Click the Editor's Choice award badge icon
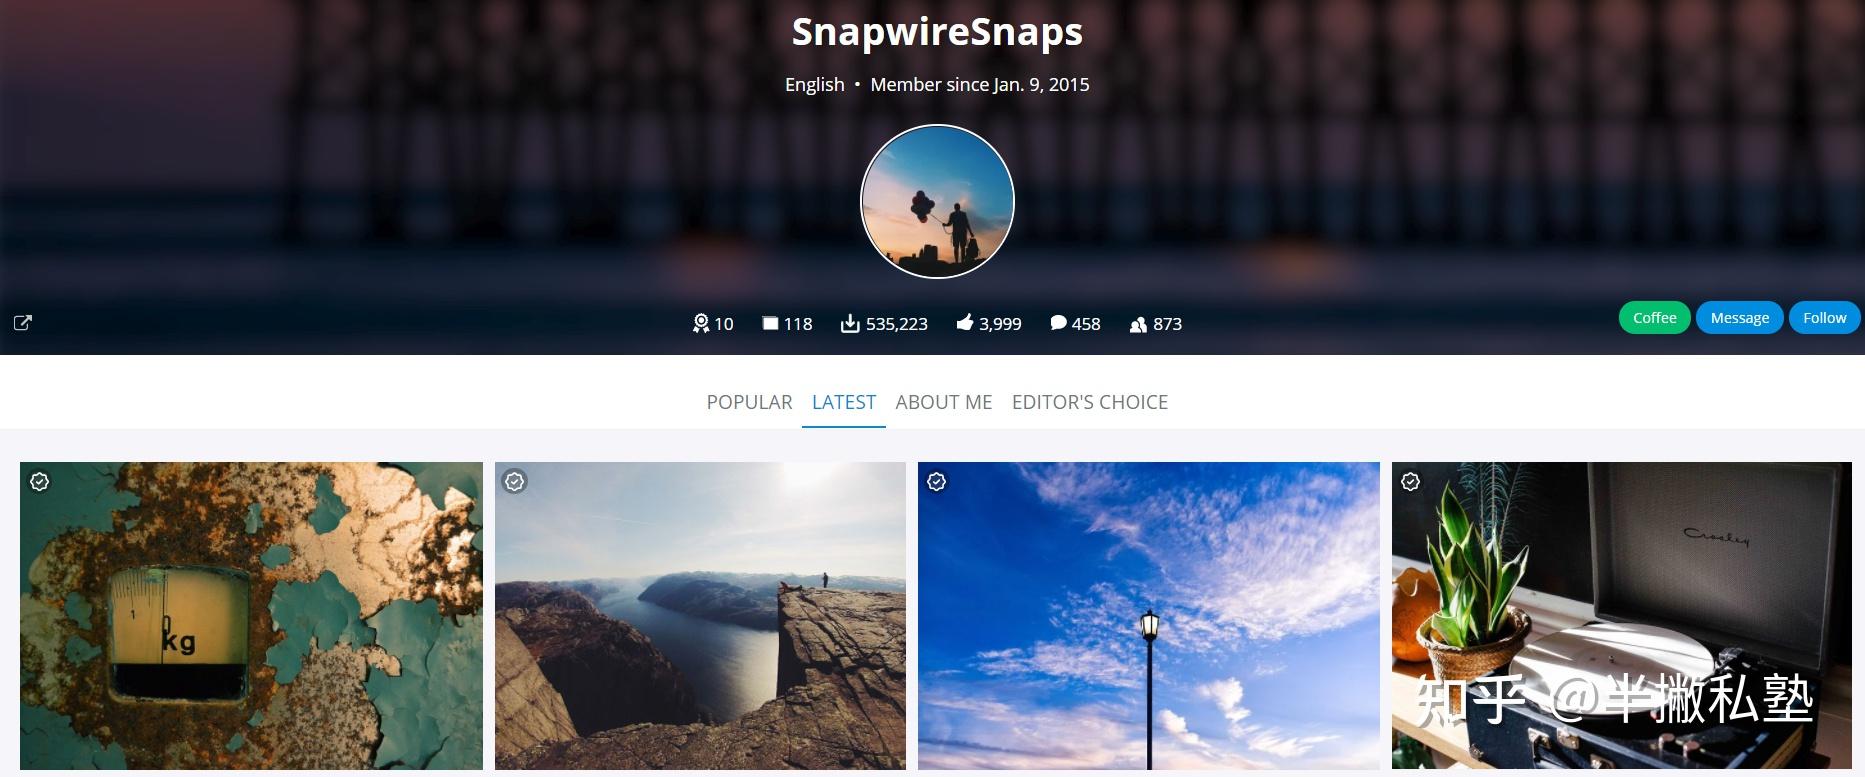This screenshot has height=777, width=1865. [701, 323]
